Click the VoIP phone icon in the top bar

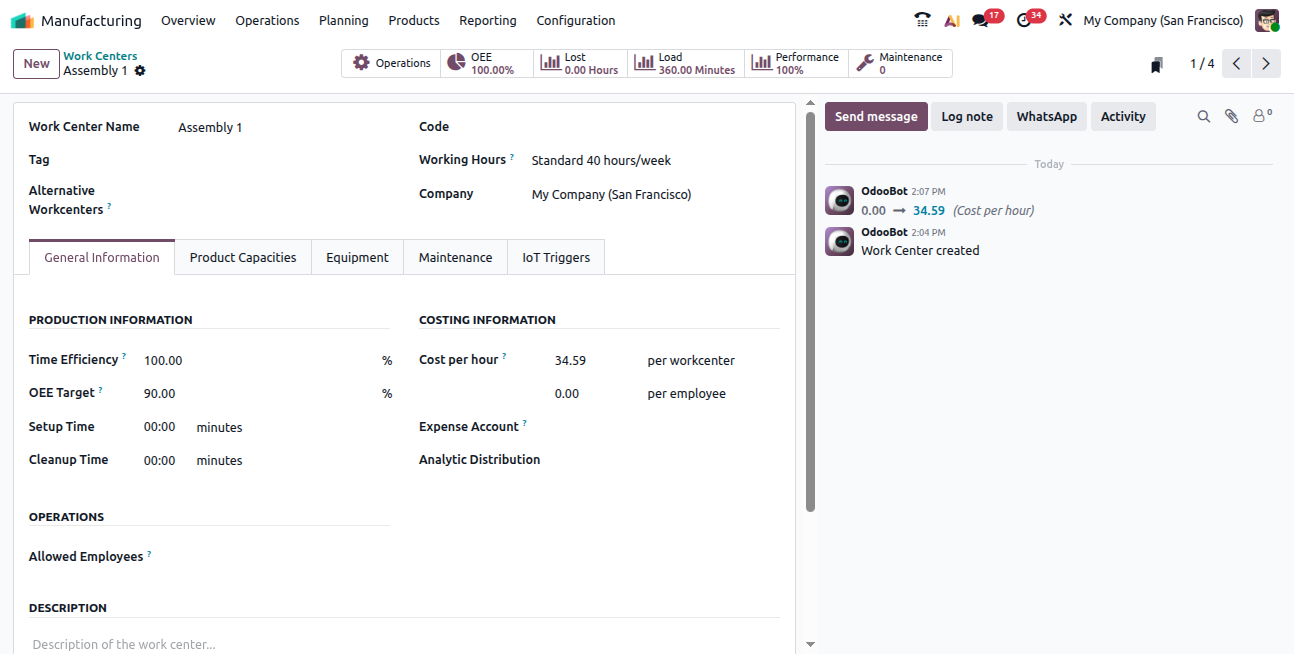pos(922,20)
